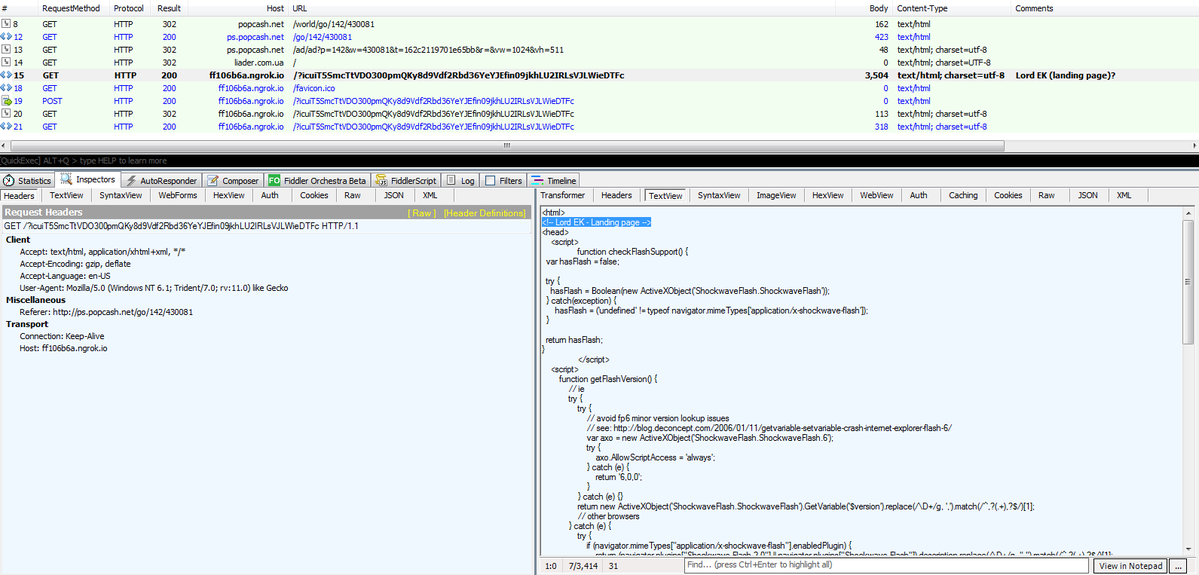Click the redirect icon of session 8
The width and height of the screenshot is (1199, 575).
coord(7,24)
